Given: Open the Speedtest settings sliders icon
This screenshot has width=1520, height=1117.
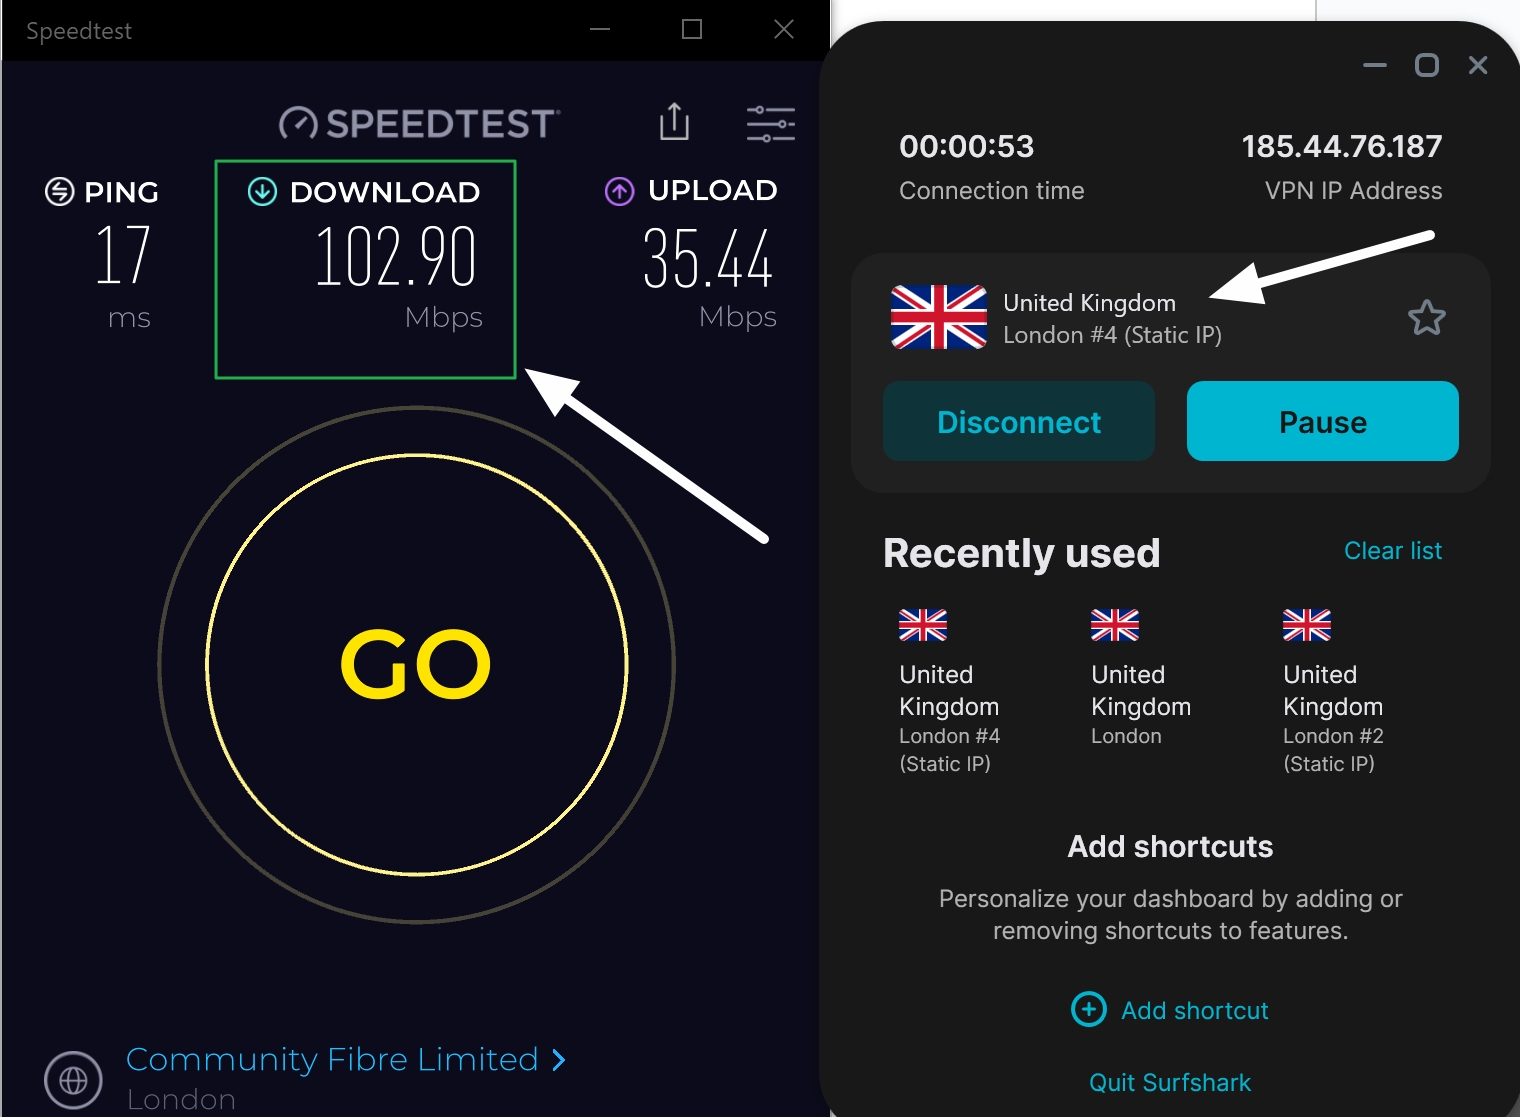Looking at the screenshot, I should [x=769, y=122].
